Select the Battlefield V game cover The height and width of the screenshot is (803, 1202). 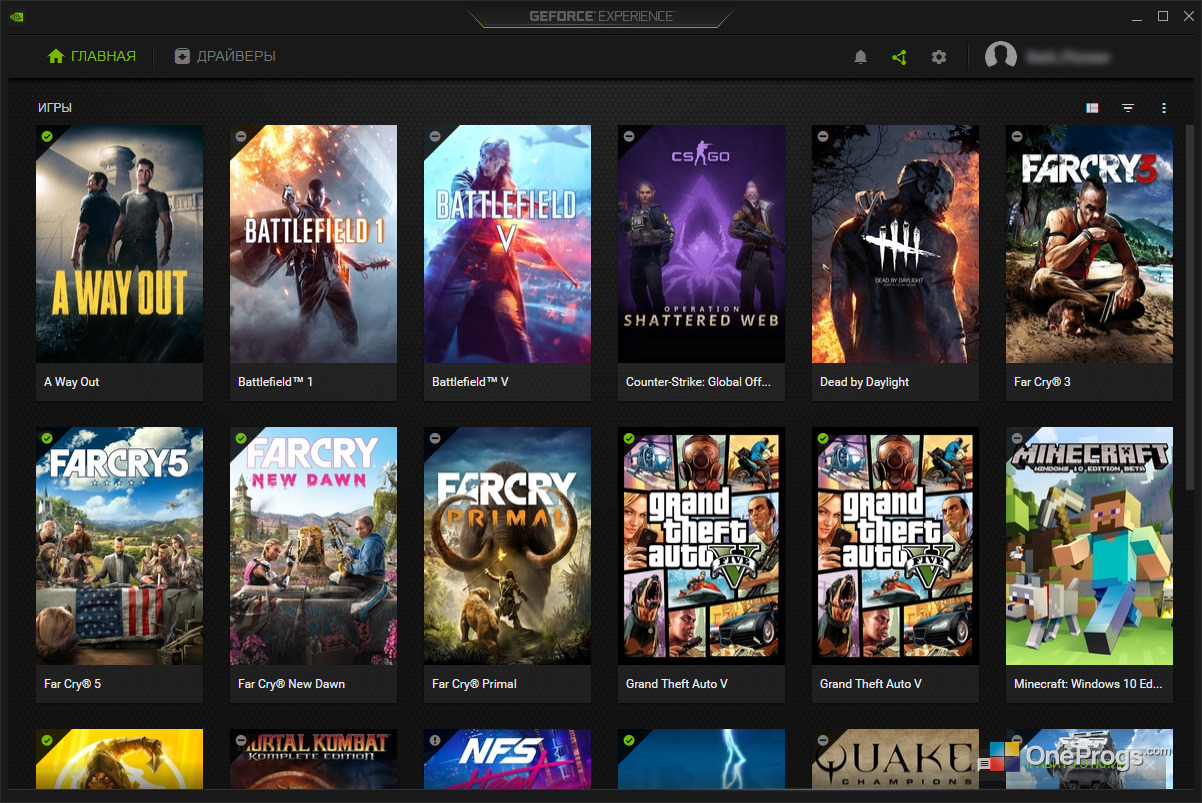(x=507, y=244)
